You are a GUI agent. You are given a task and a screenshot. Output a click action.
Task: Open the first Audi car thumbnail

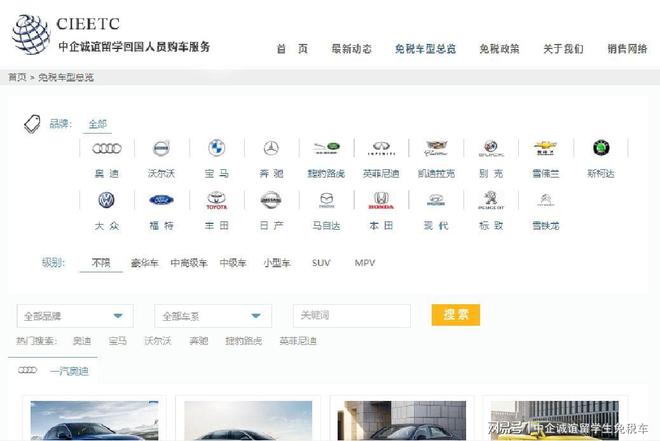click(x=94, y=420)
